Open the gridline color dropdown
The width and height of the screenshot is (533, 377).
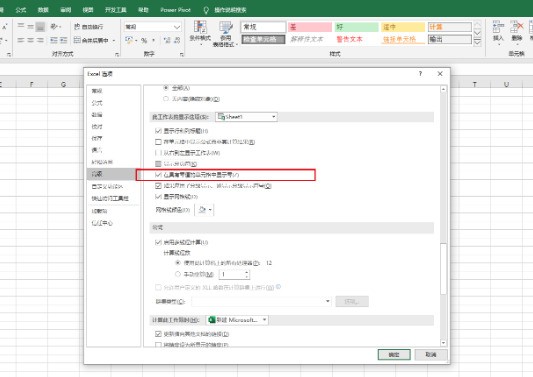pos(205,210)
